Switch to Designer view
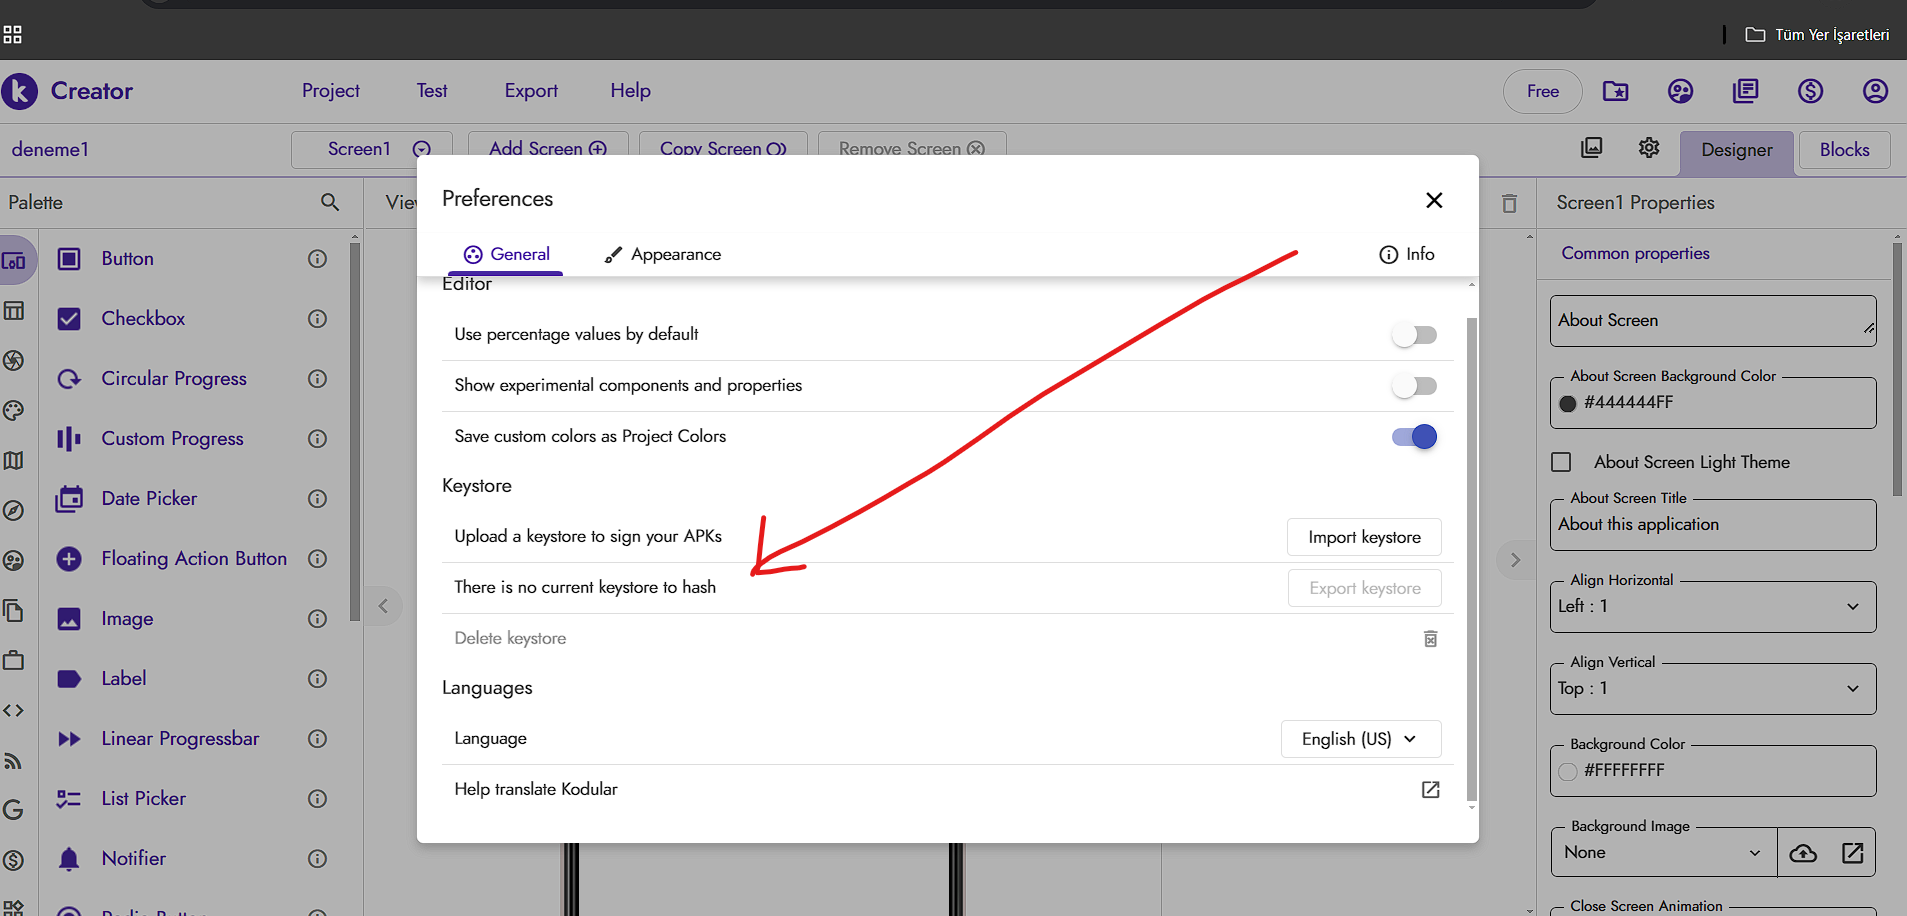 pyautogui.click(x=1737, y=151)
